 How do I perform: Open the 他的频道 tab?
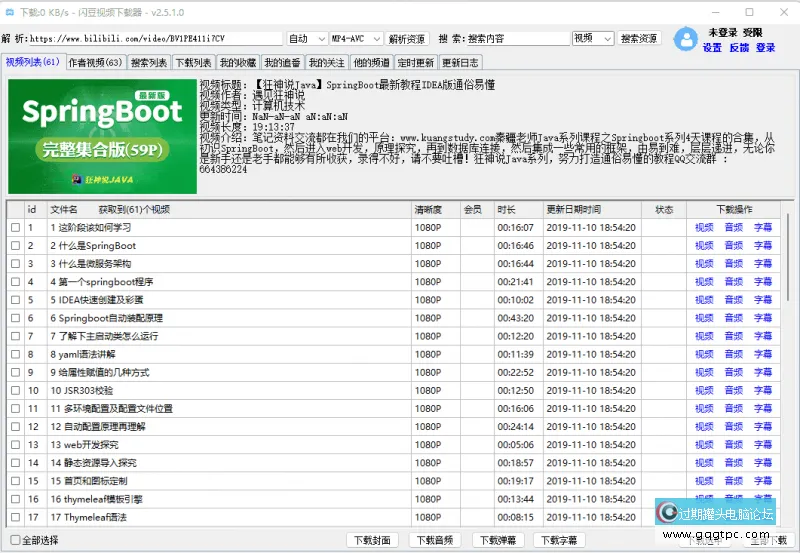[x=371, y=63]
